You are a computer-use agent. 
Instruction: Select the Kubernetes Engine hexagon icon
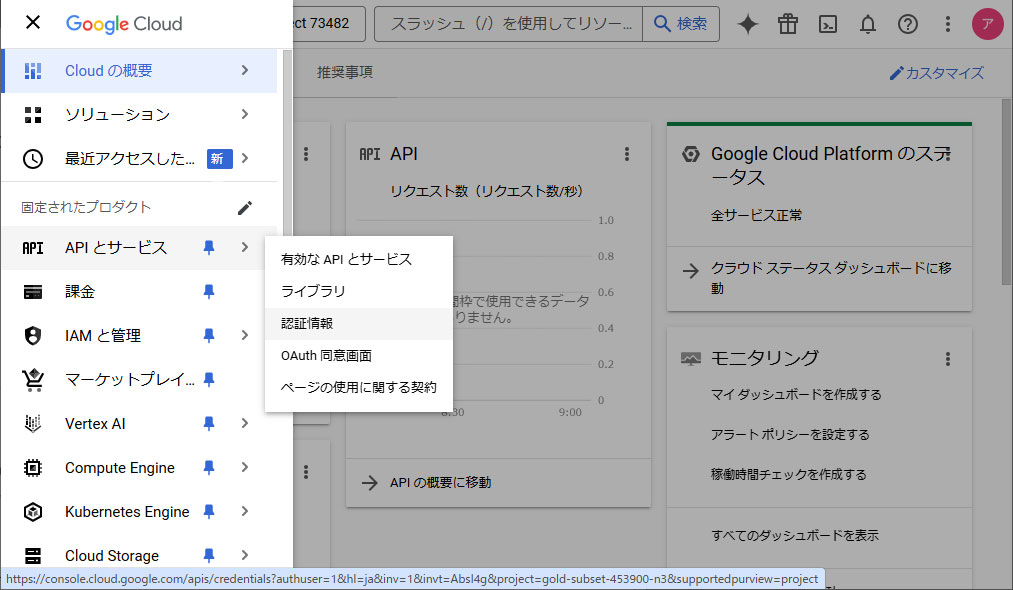[32, 512]
